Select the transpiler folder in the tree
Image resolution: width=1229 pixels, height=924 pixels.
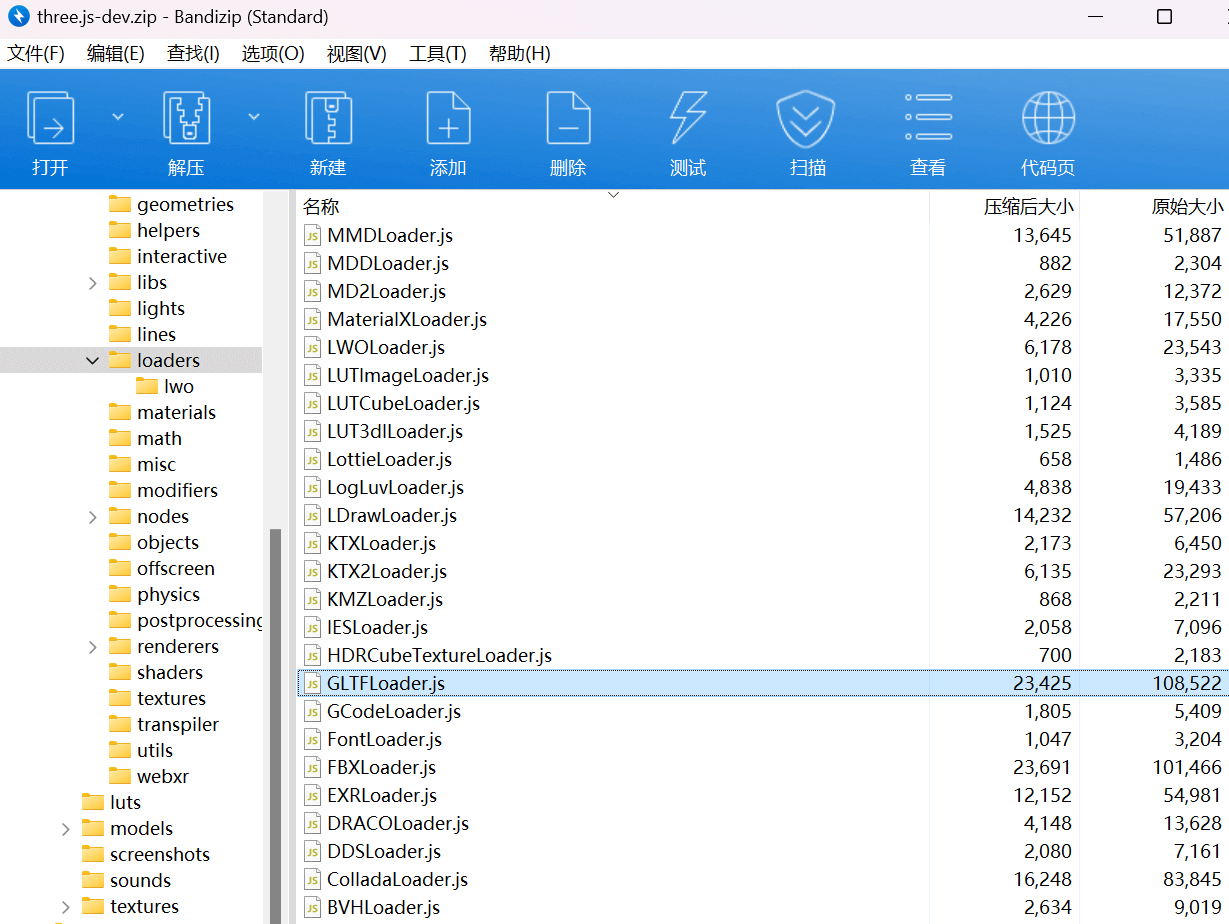(x=178, y=724)
